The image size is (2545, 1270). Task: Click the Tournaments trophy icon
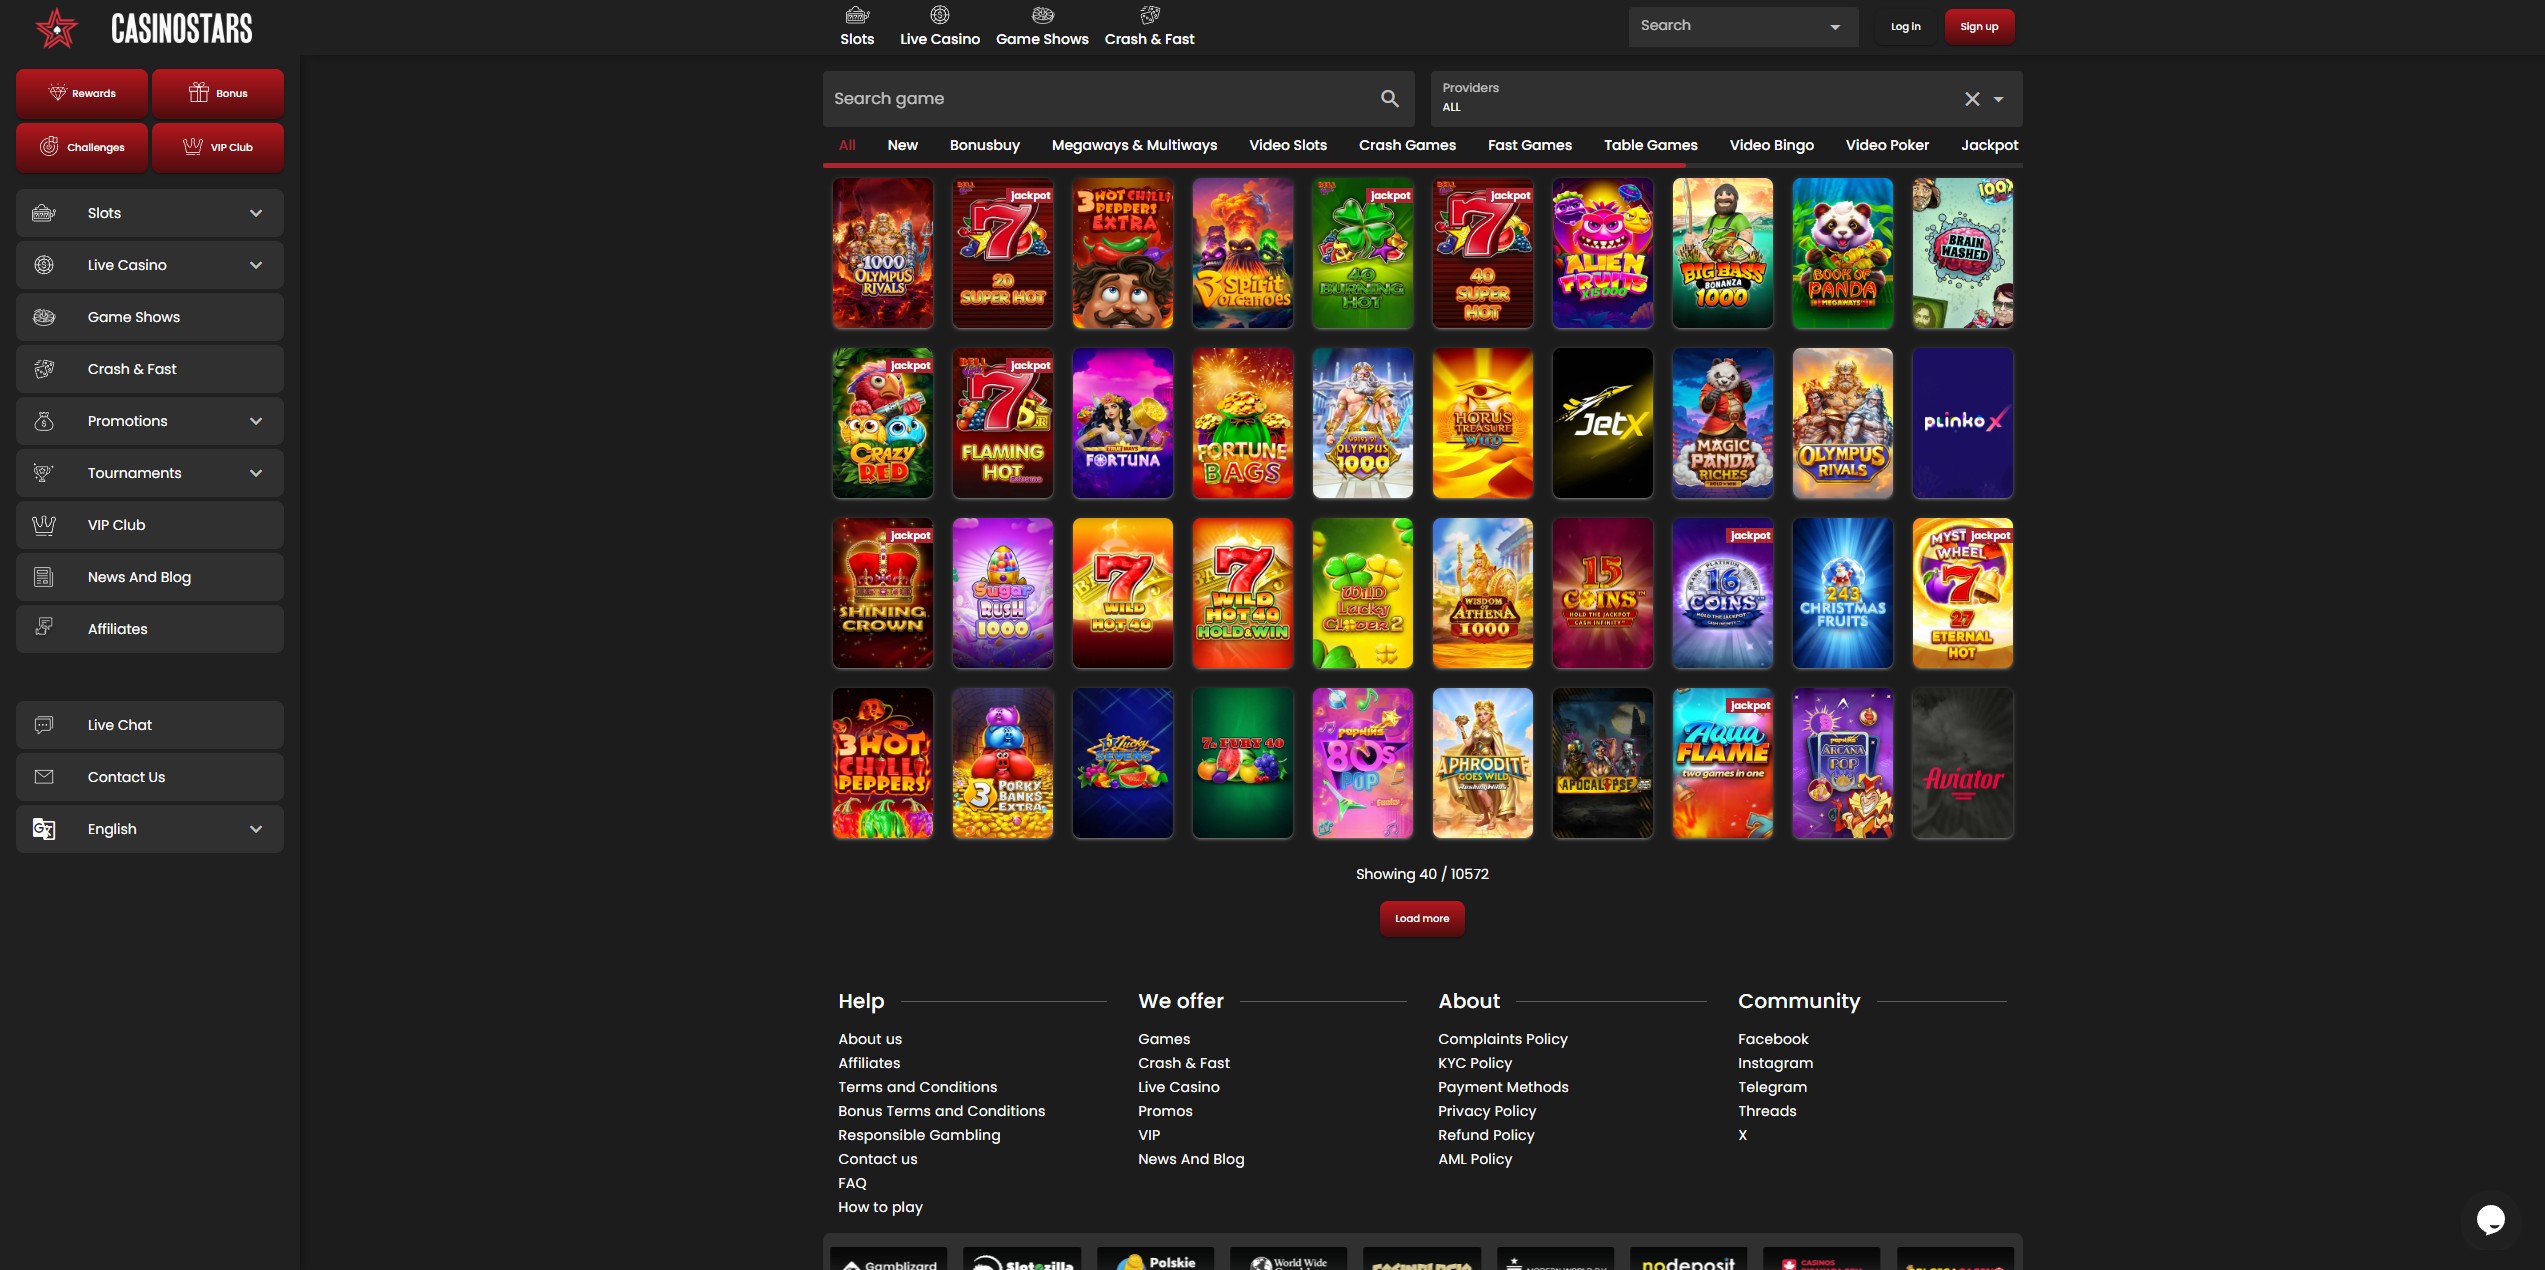(44, 473)
